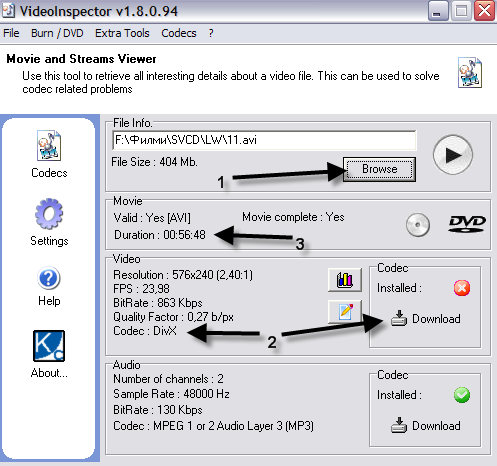Screen dimensions: 497x466
Task: Click the red video codec not-installed icon
Action: tap(462, 288)
